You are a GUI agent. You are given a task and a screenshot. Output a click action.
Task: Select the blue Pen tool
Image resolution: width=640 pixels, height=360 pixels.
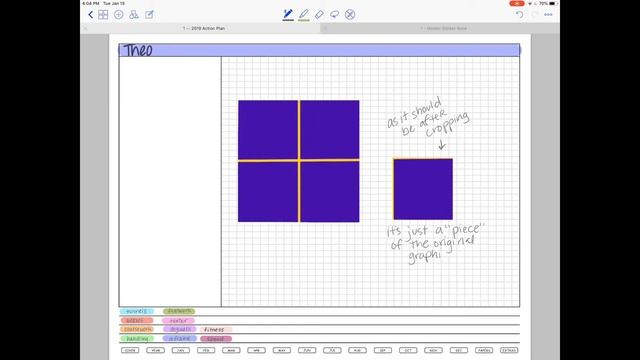pyautogui.click(x=288, y=15)
